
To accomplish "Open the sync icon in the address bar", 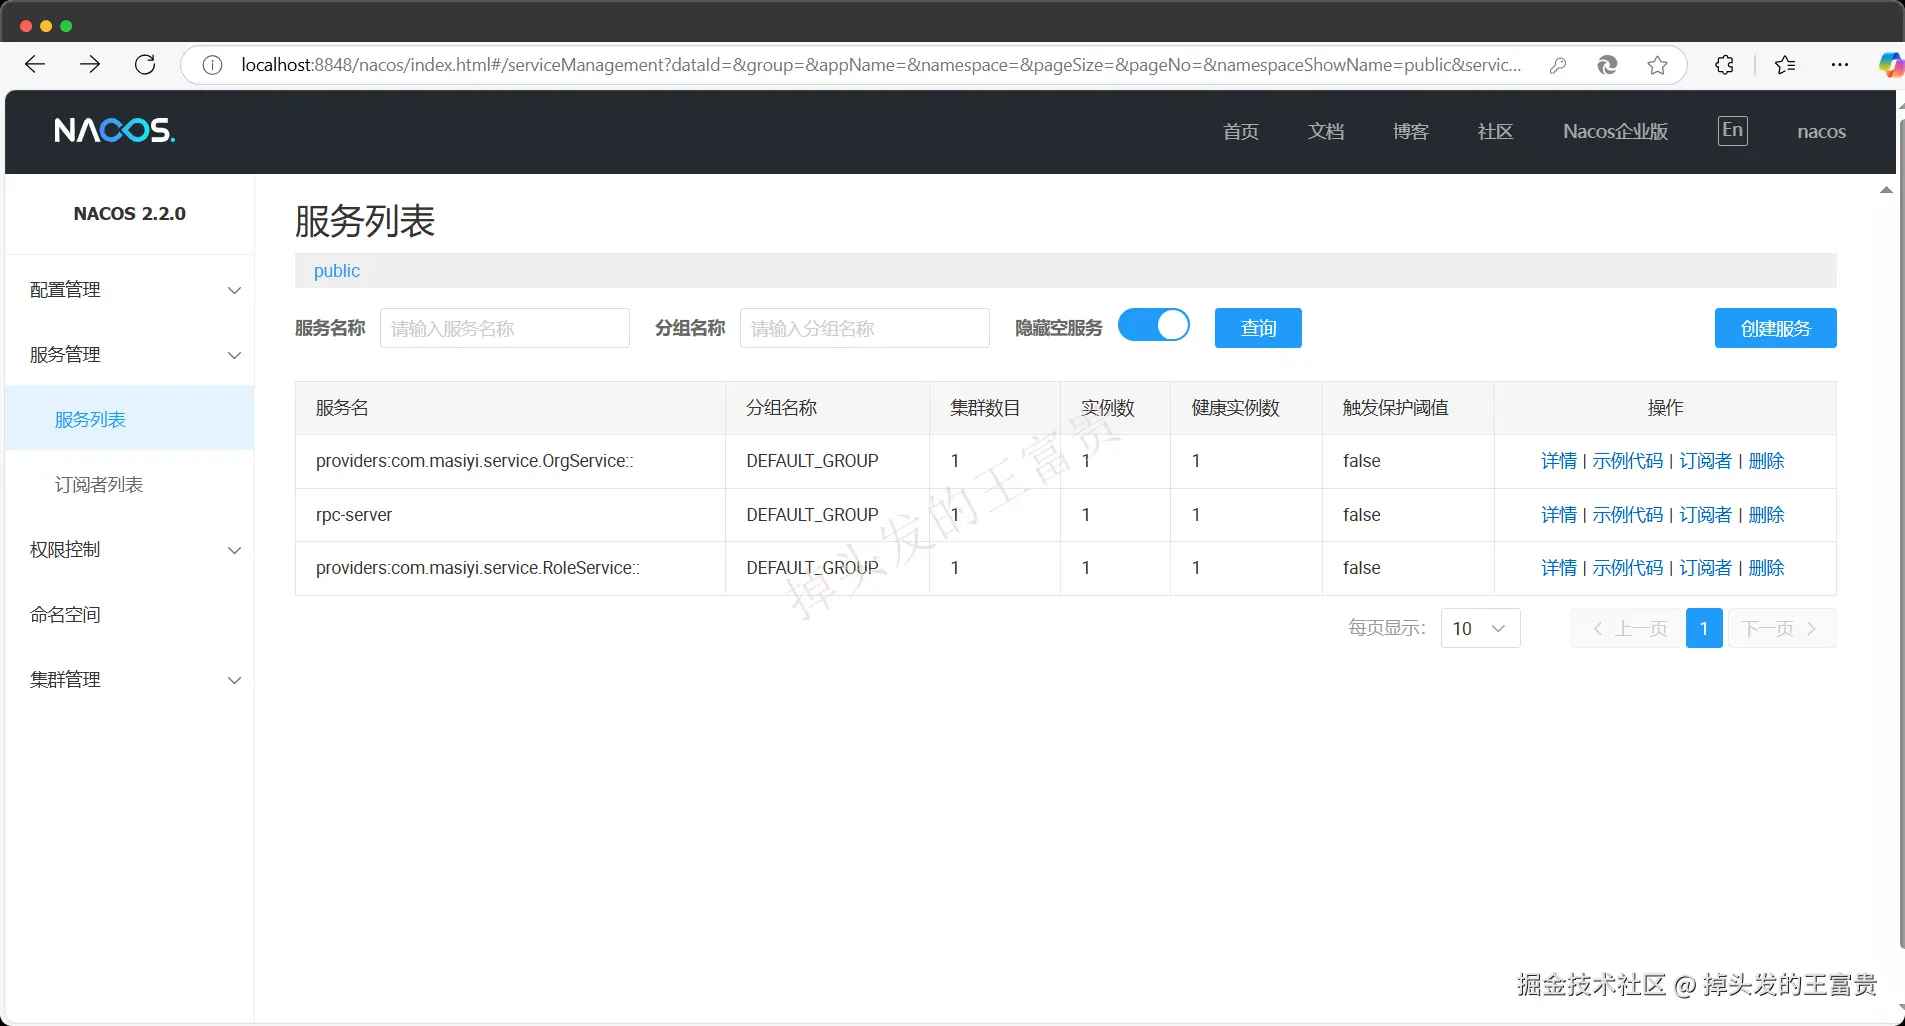I will point(1607,65).
